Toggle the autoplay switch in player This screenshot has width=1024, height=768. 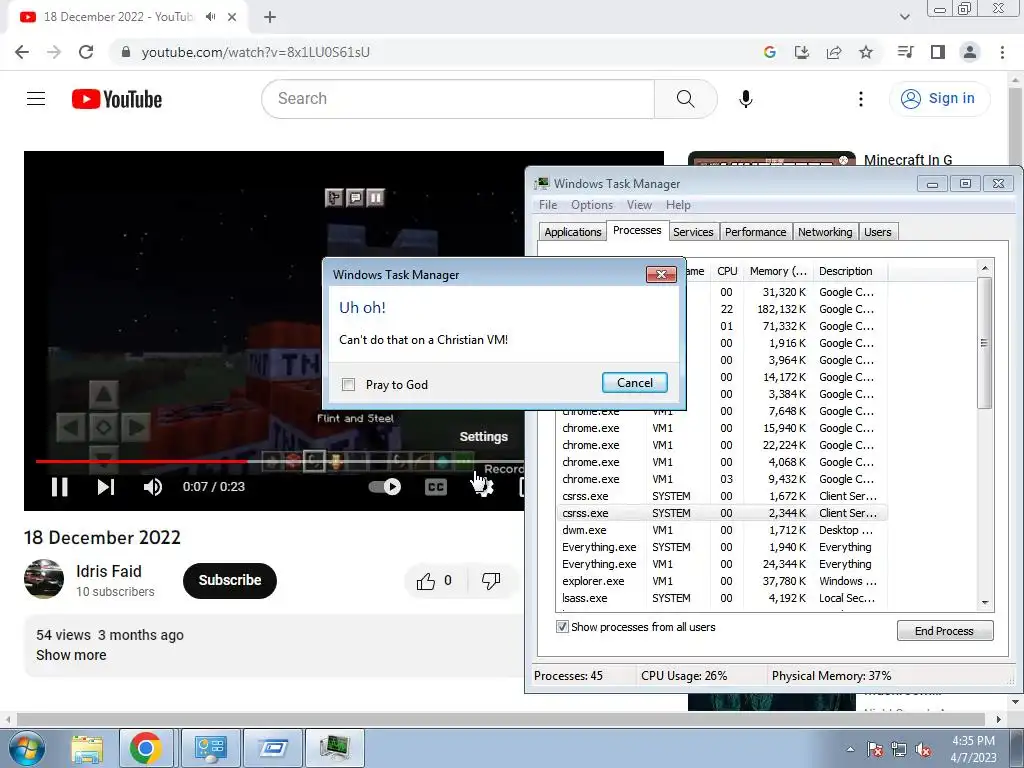pyautogui.click(x=385, y=487)
